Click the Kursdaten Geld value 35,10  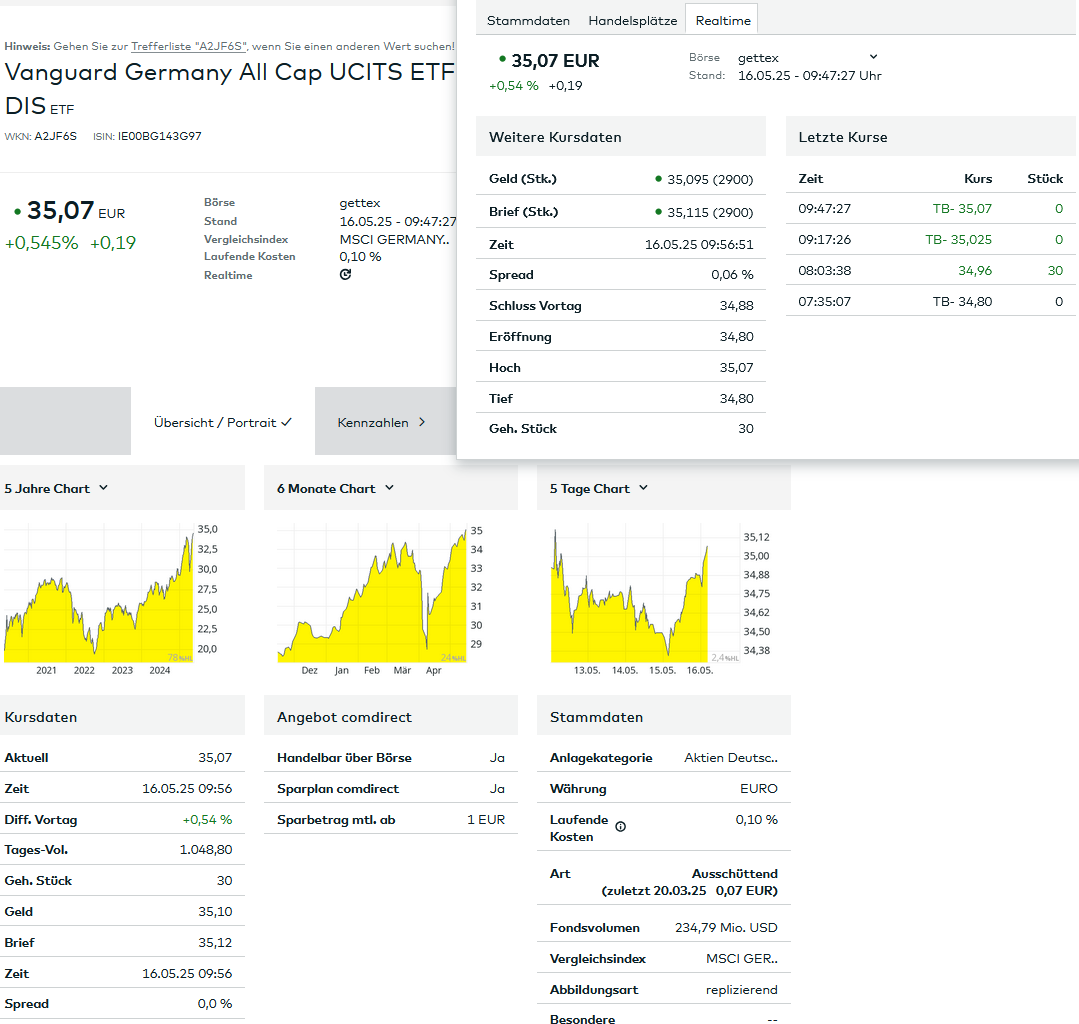click(215, 912)
